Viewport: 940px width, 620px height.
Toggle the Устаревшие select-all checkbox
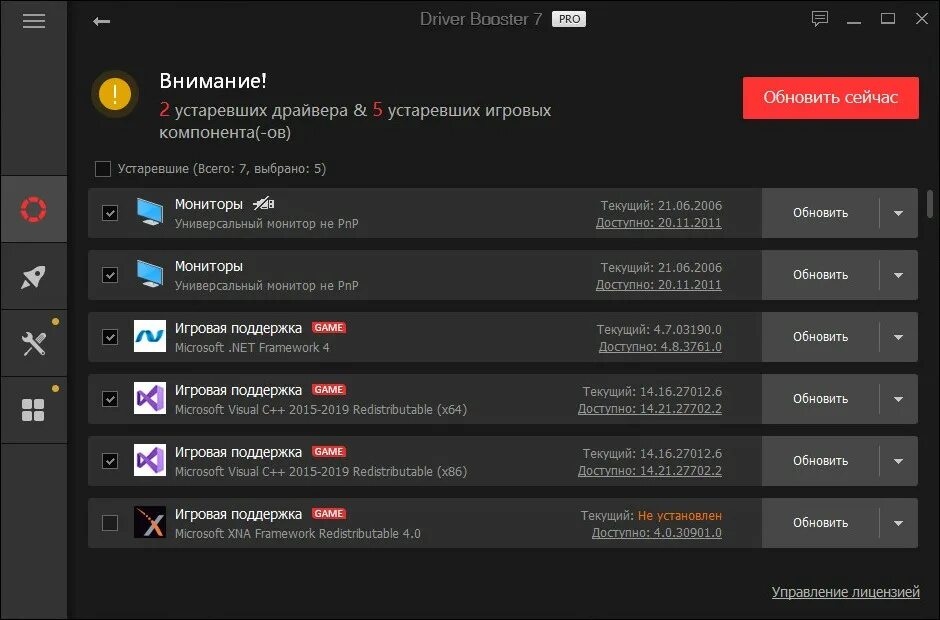click(x=103, y=169)
